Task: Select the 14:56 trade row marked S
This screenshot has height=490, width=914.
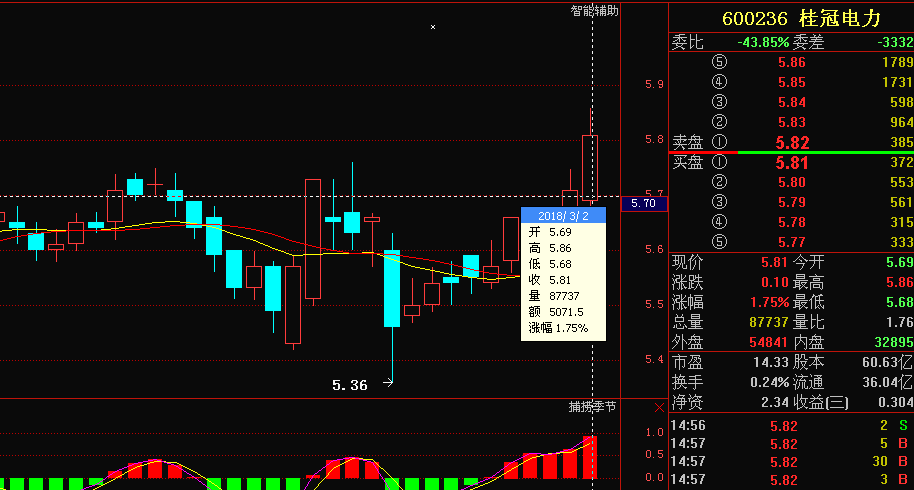Action: pyautogui.click(x=790, y=426)
